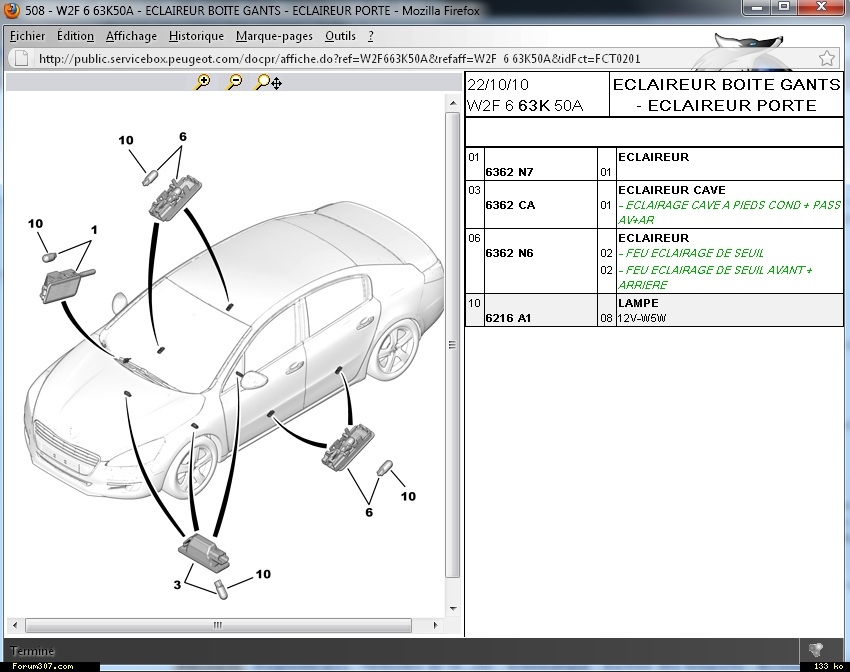Click the diagram's horizontal scroll right arrow

(435, 625)
